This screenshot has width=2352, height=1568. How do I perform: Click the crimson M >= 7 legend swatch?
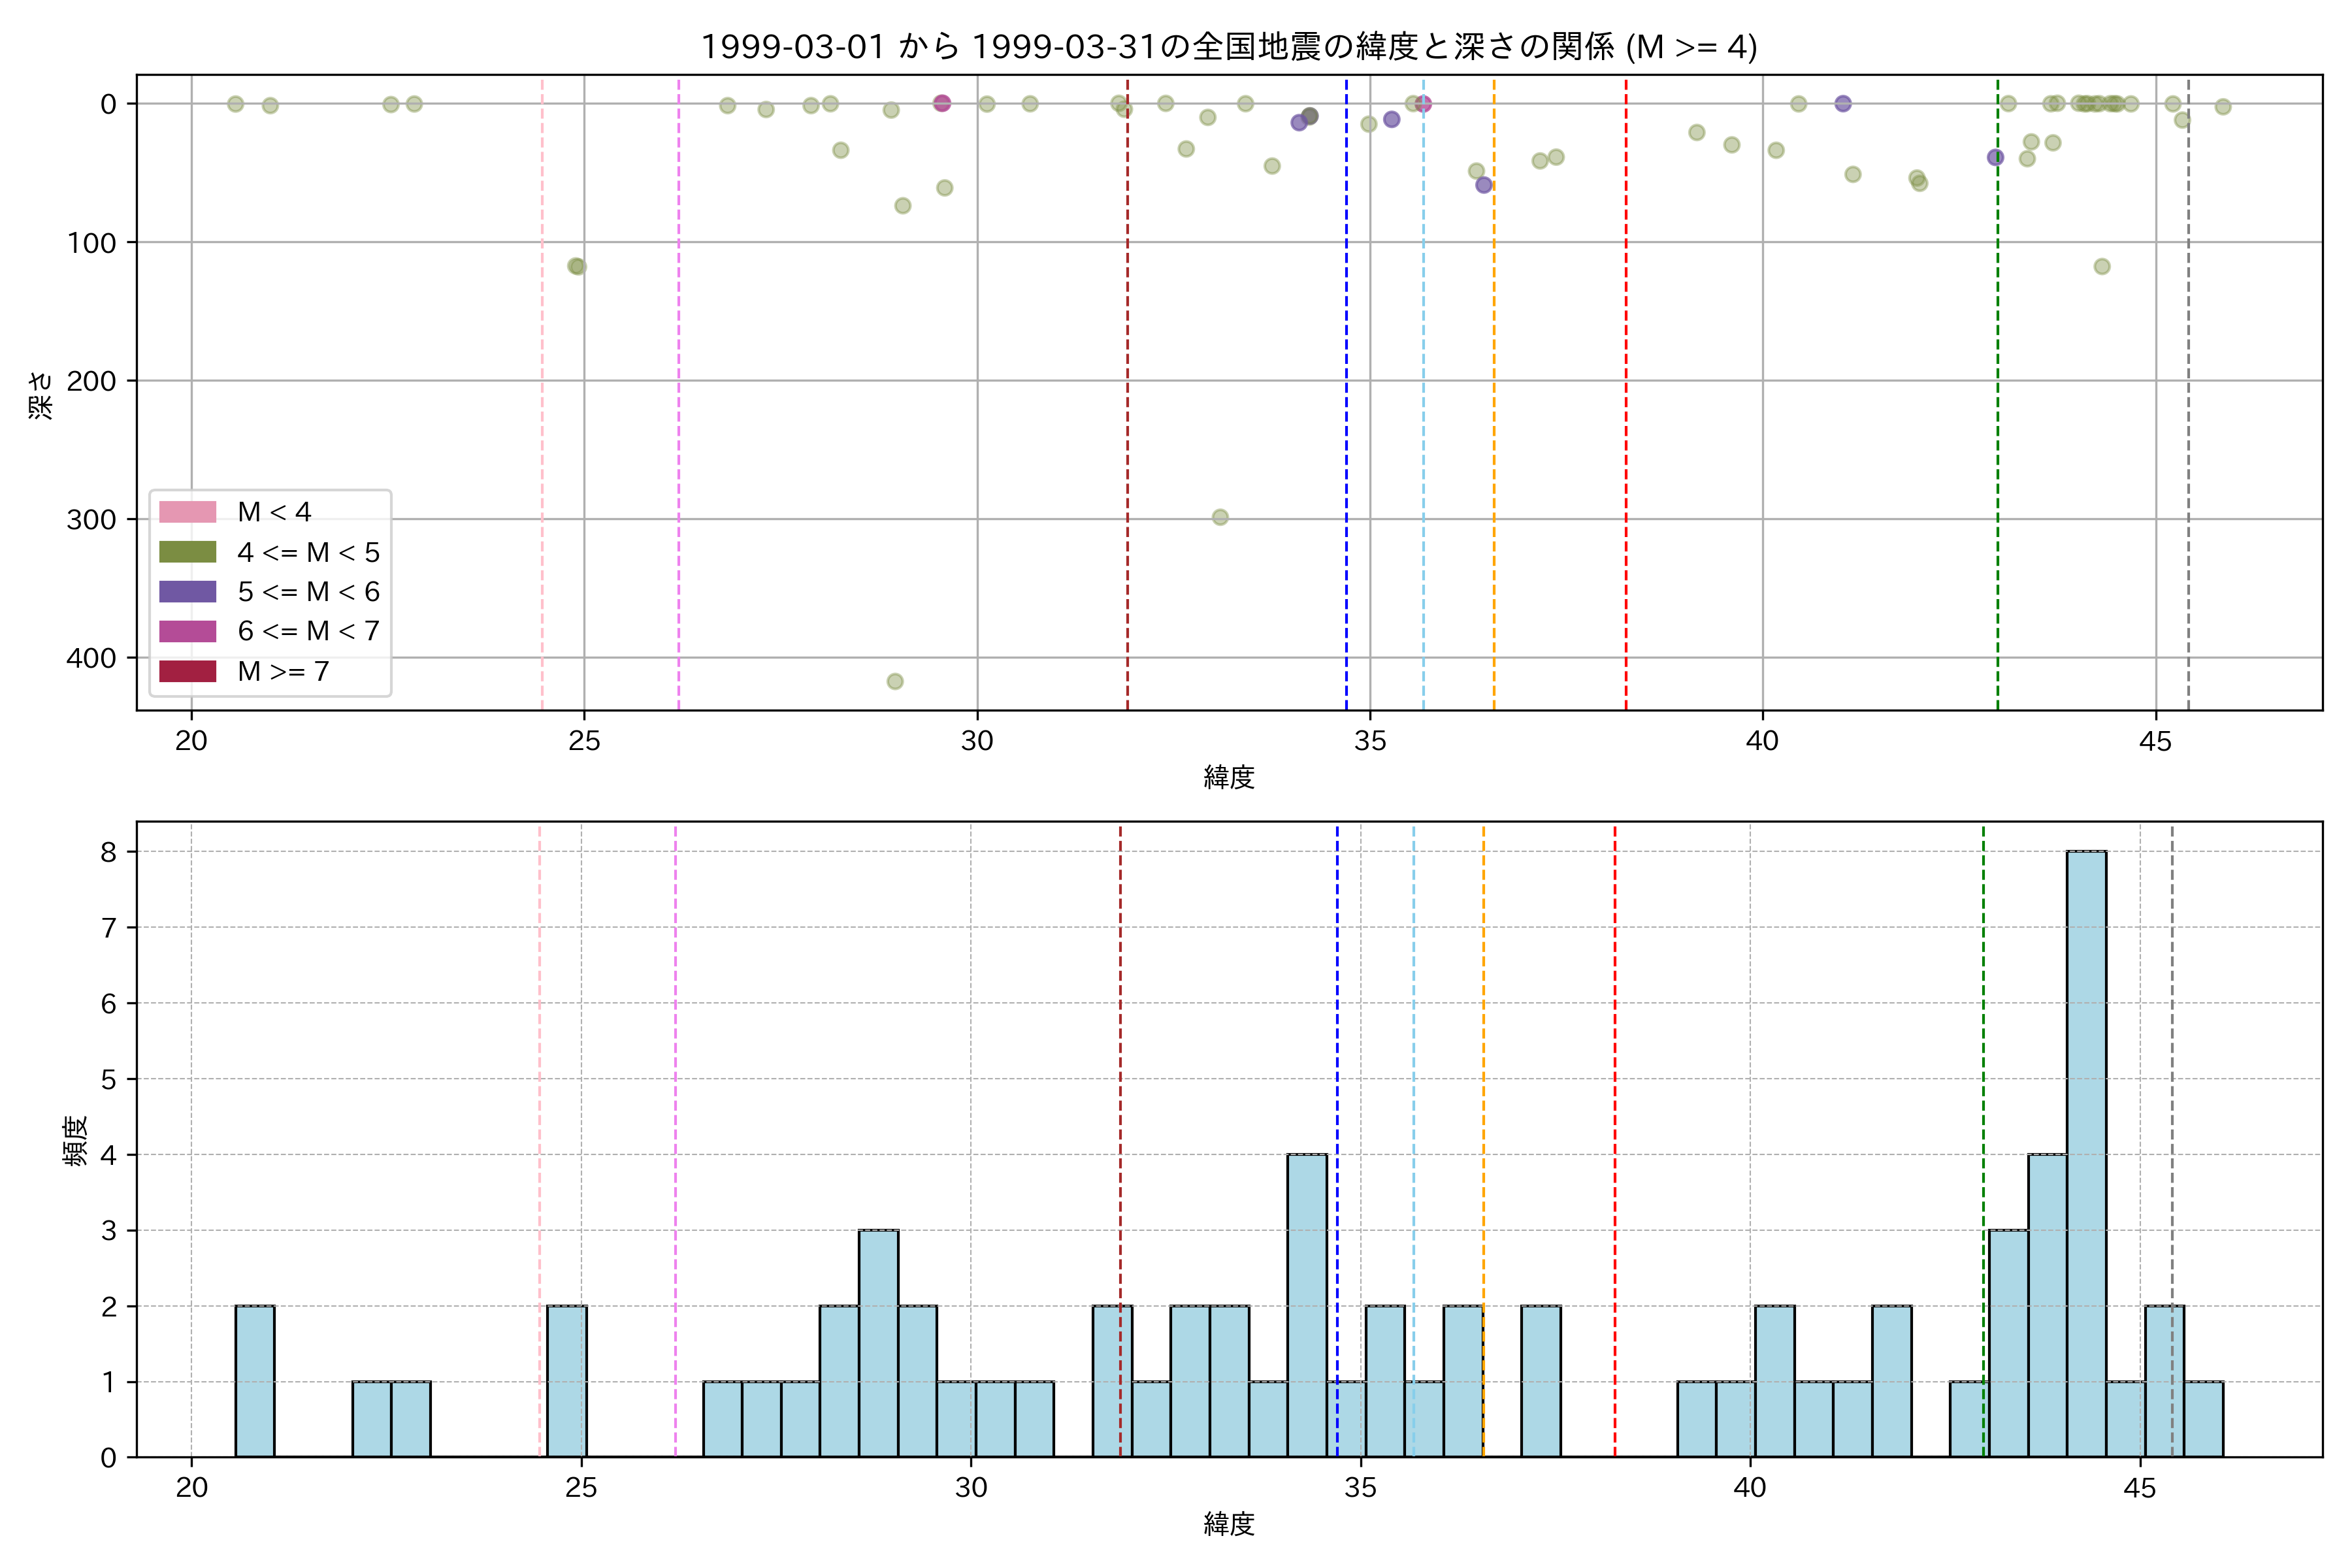[x=187, y=671]
